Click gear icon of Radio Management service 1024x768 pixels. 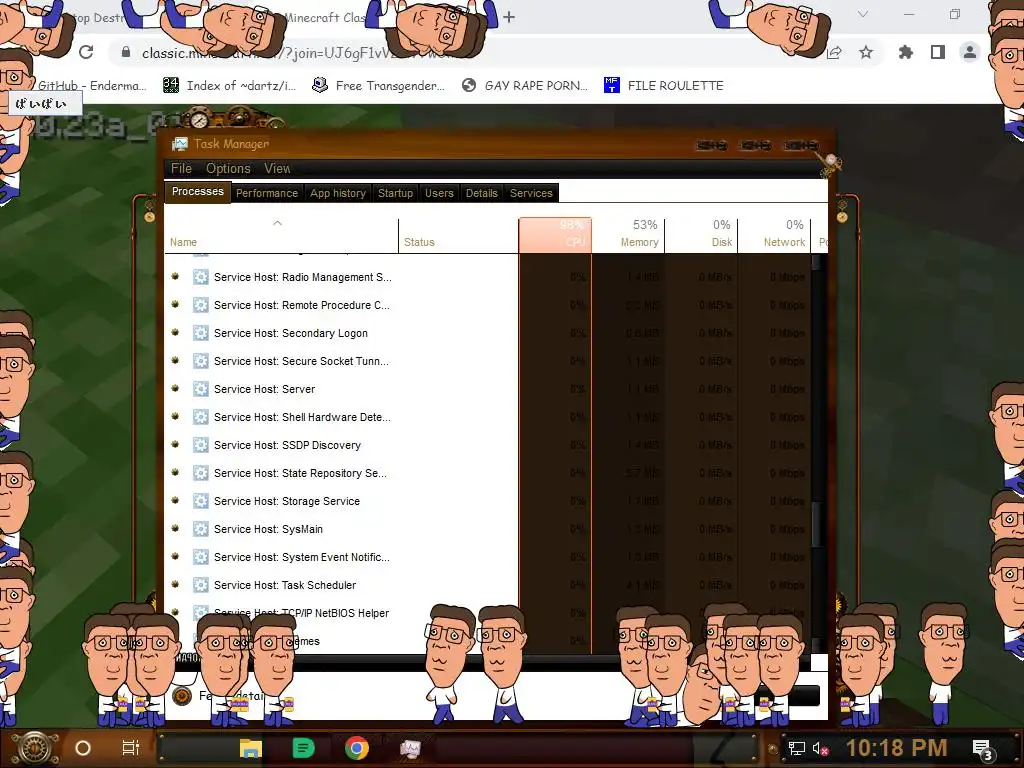point(201,277)
